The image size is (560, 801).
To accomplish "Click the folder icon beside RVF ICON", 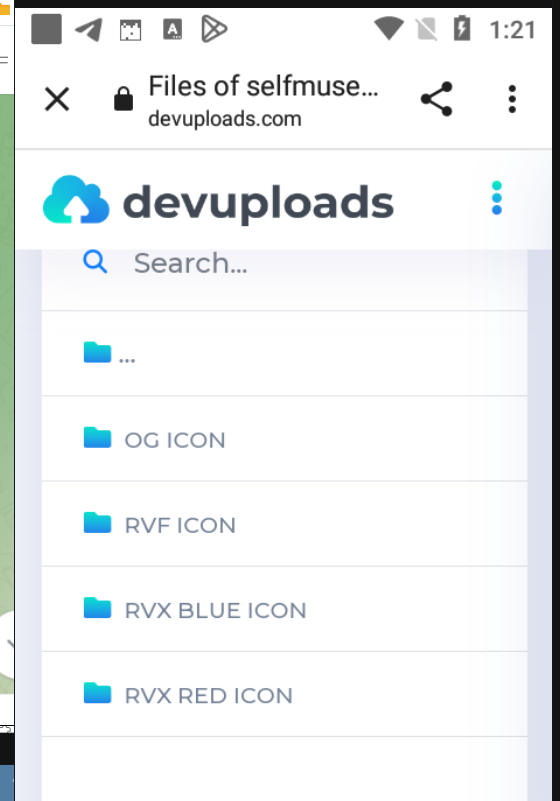I will pos(97,523).
